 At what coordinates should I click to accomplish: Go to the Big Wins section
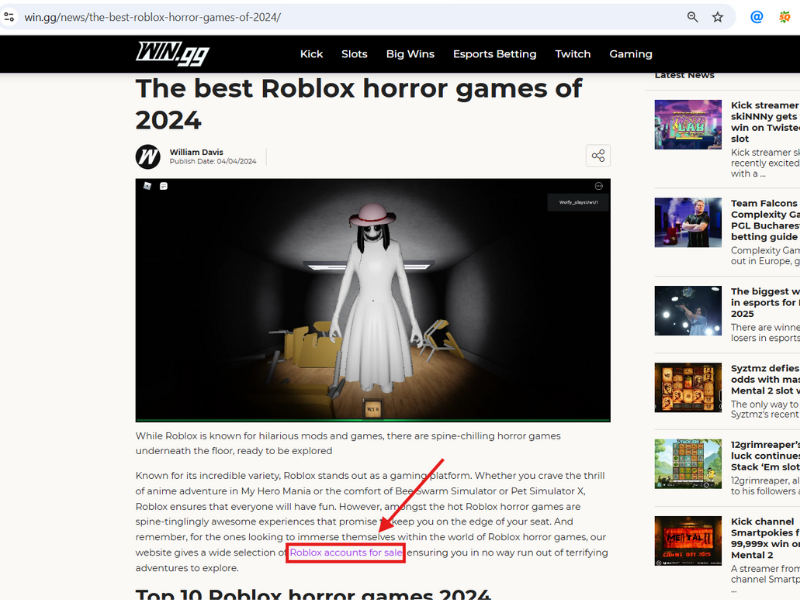(x=410, y=54)
